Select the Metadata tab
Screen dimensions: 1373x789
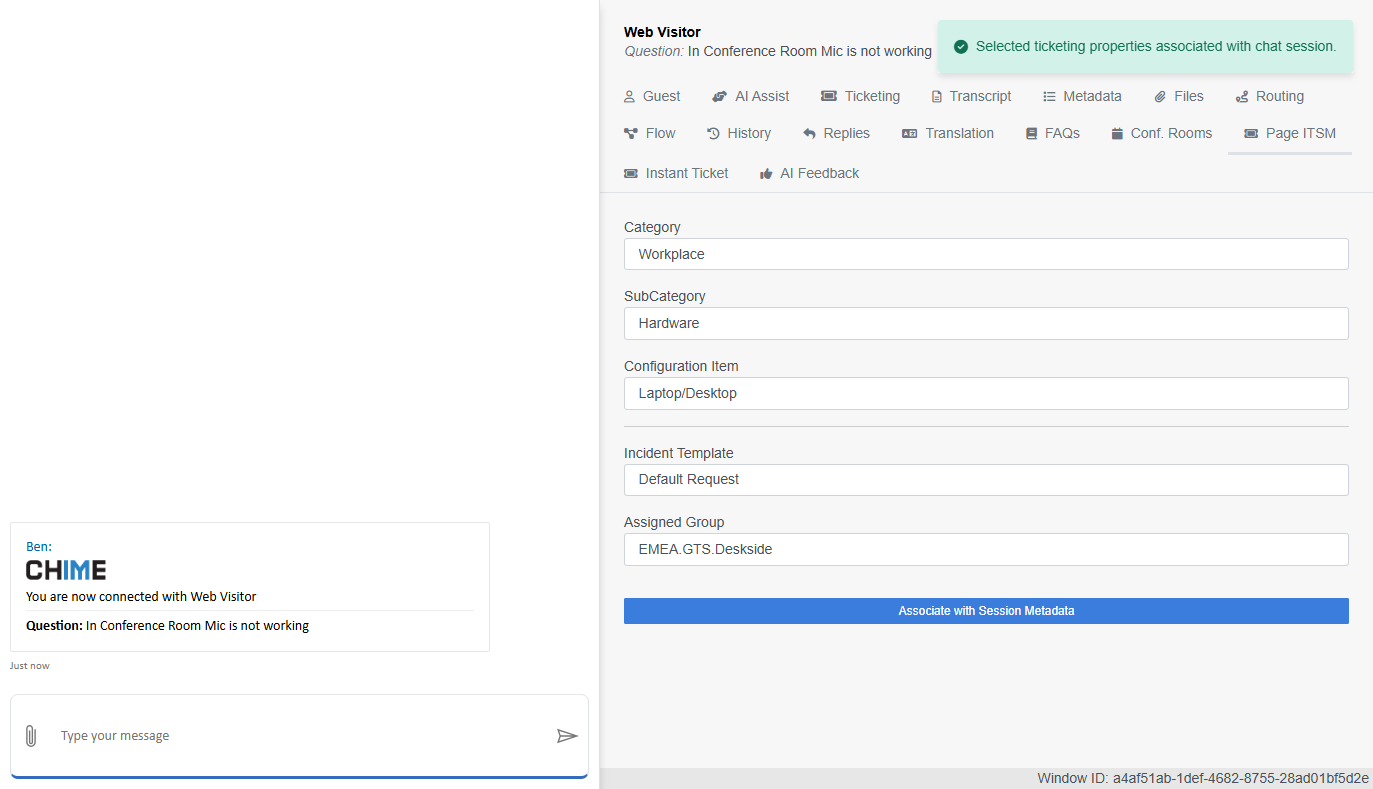[x=1081, y=97]
